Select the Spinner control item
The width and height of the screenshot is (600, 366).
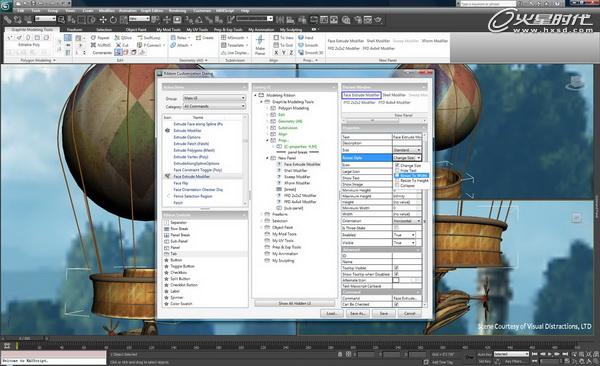click(x=177, y=297)
